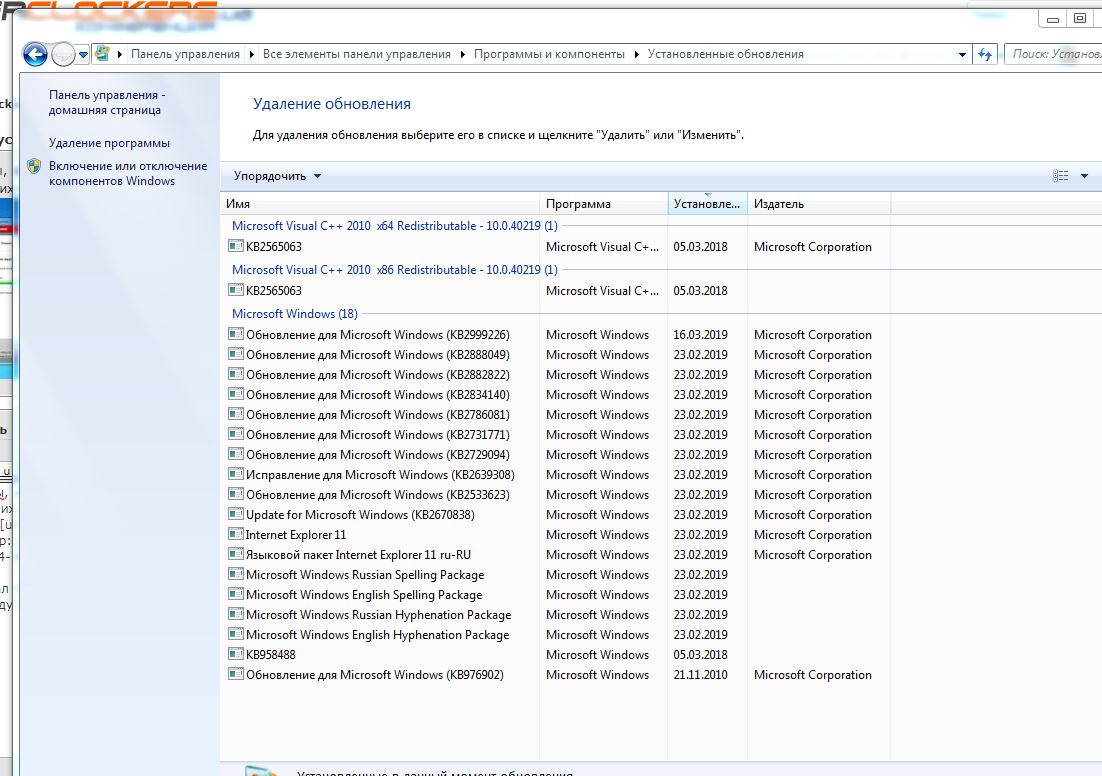Open the recent pages dropdown arrow
Viewport: 1102px width, 776px height.
point(83,54)
